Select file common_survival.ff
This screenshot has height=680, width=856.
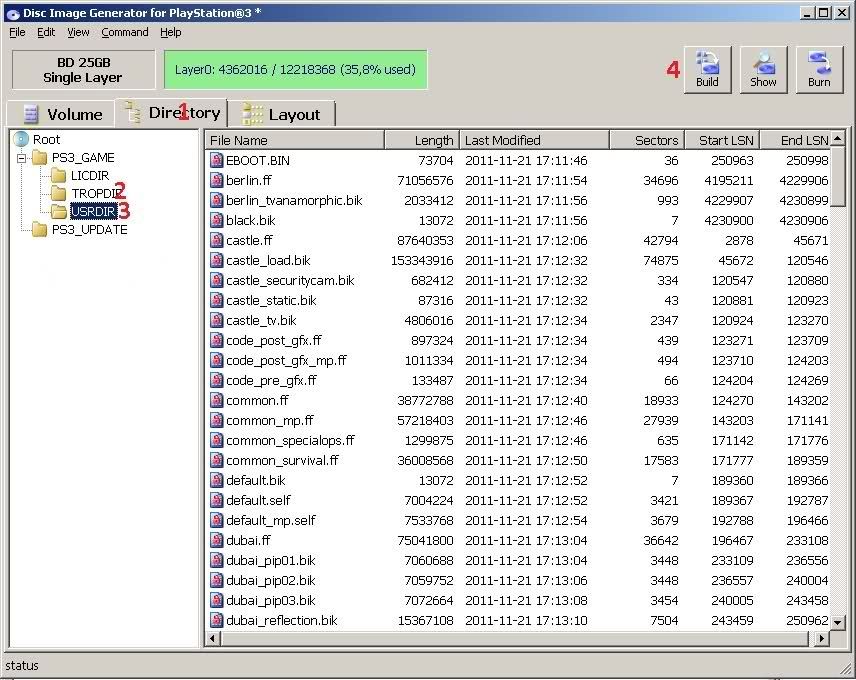point(282,460)
